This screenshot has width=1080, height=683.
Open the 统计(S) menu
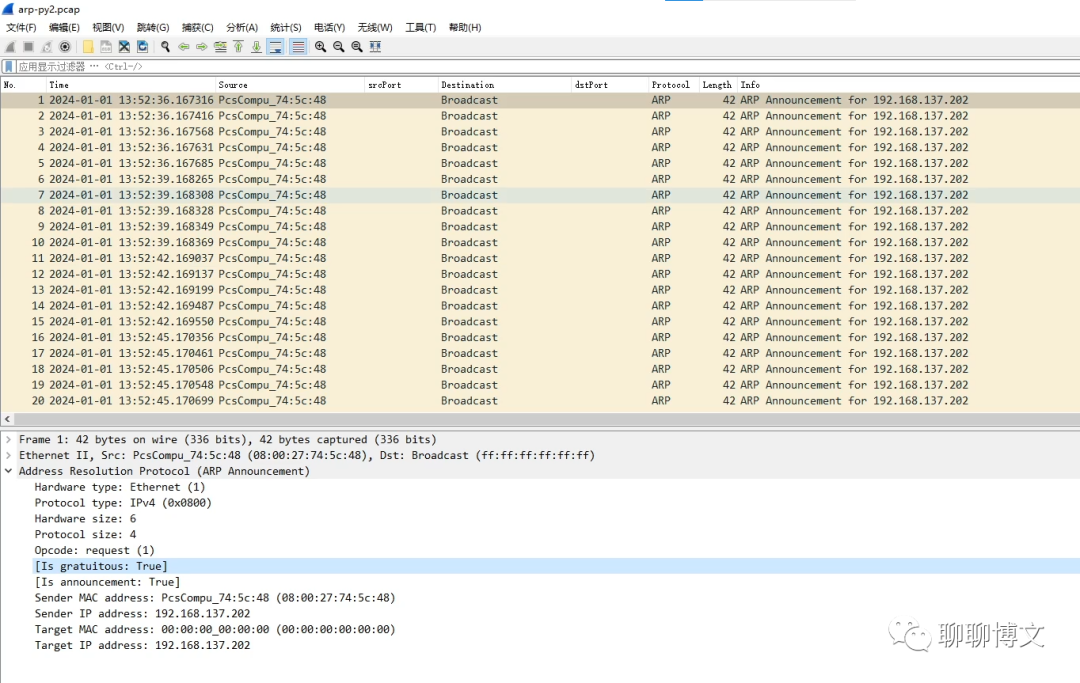[286, 28]
